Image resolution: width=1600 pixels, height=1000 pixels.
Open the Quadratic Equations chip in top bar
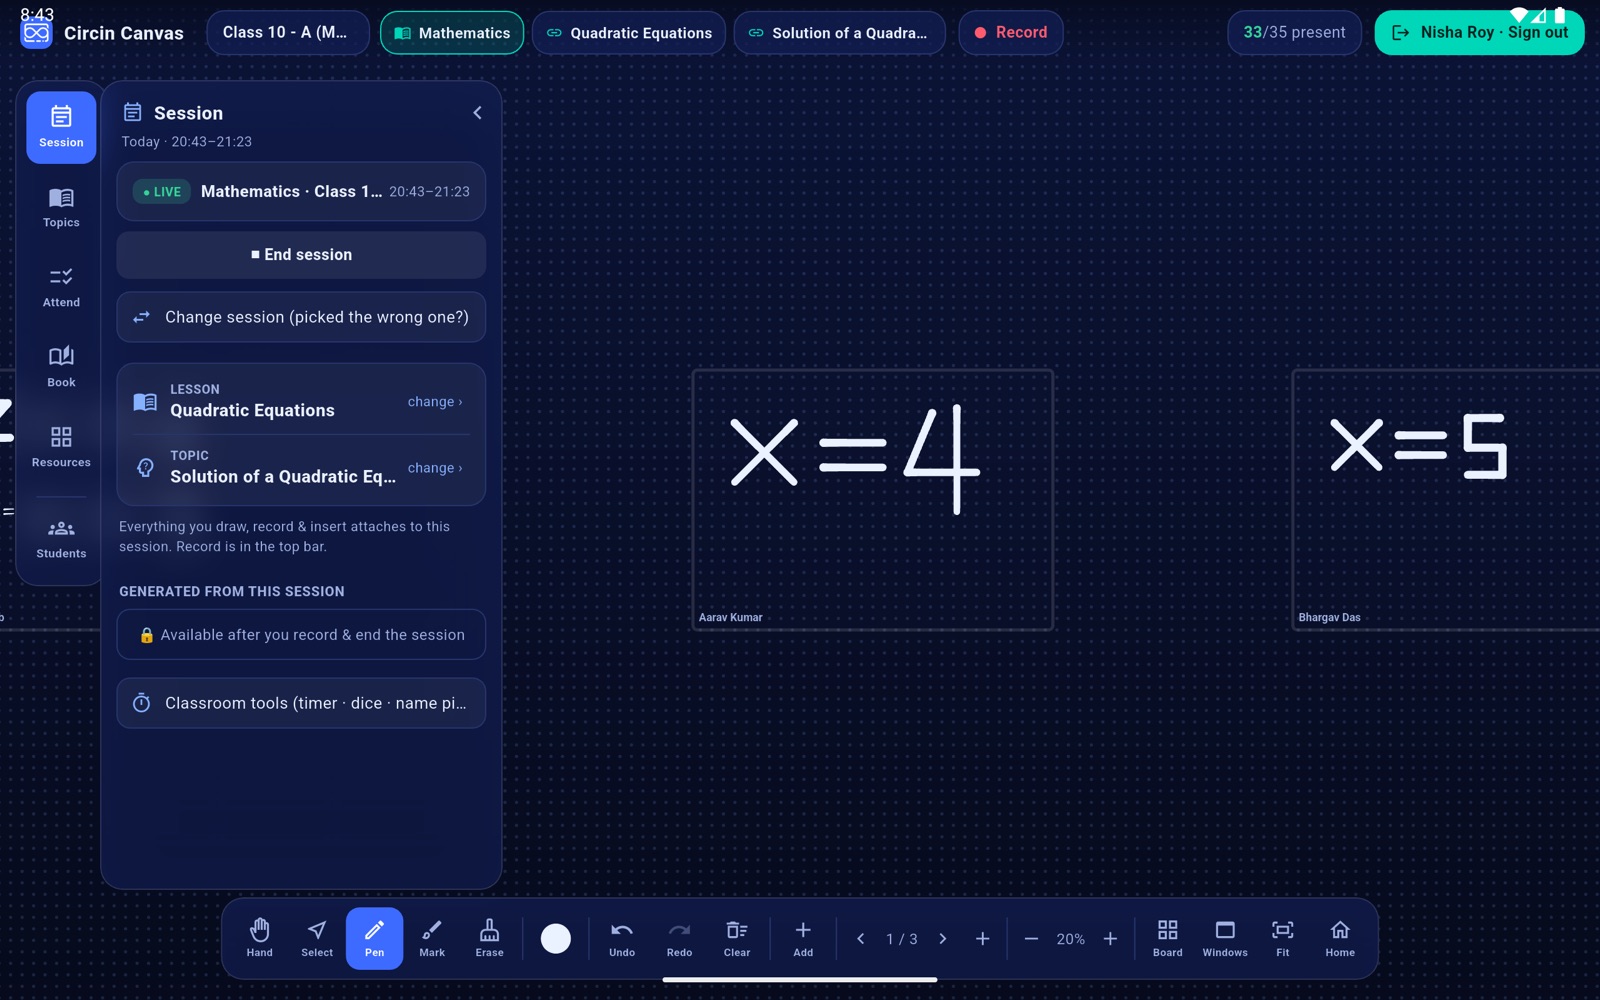(629, 33)
